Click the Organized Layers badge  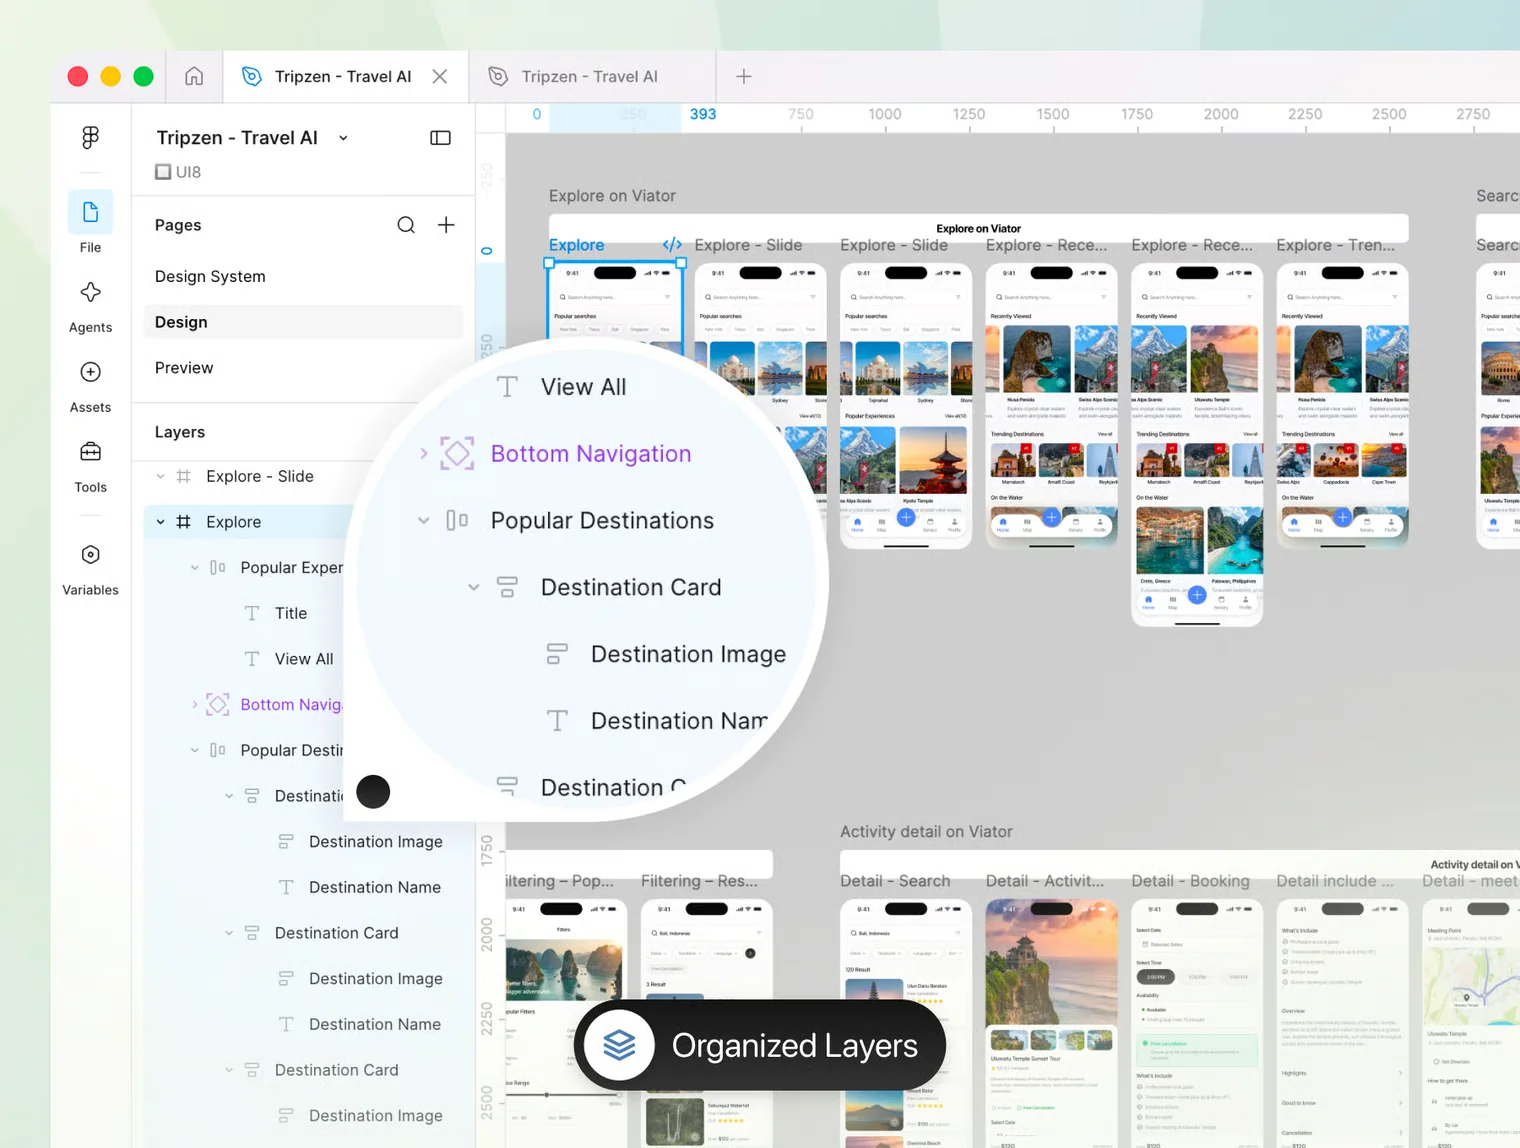point(760,1046)
